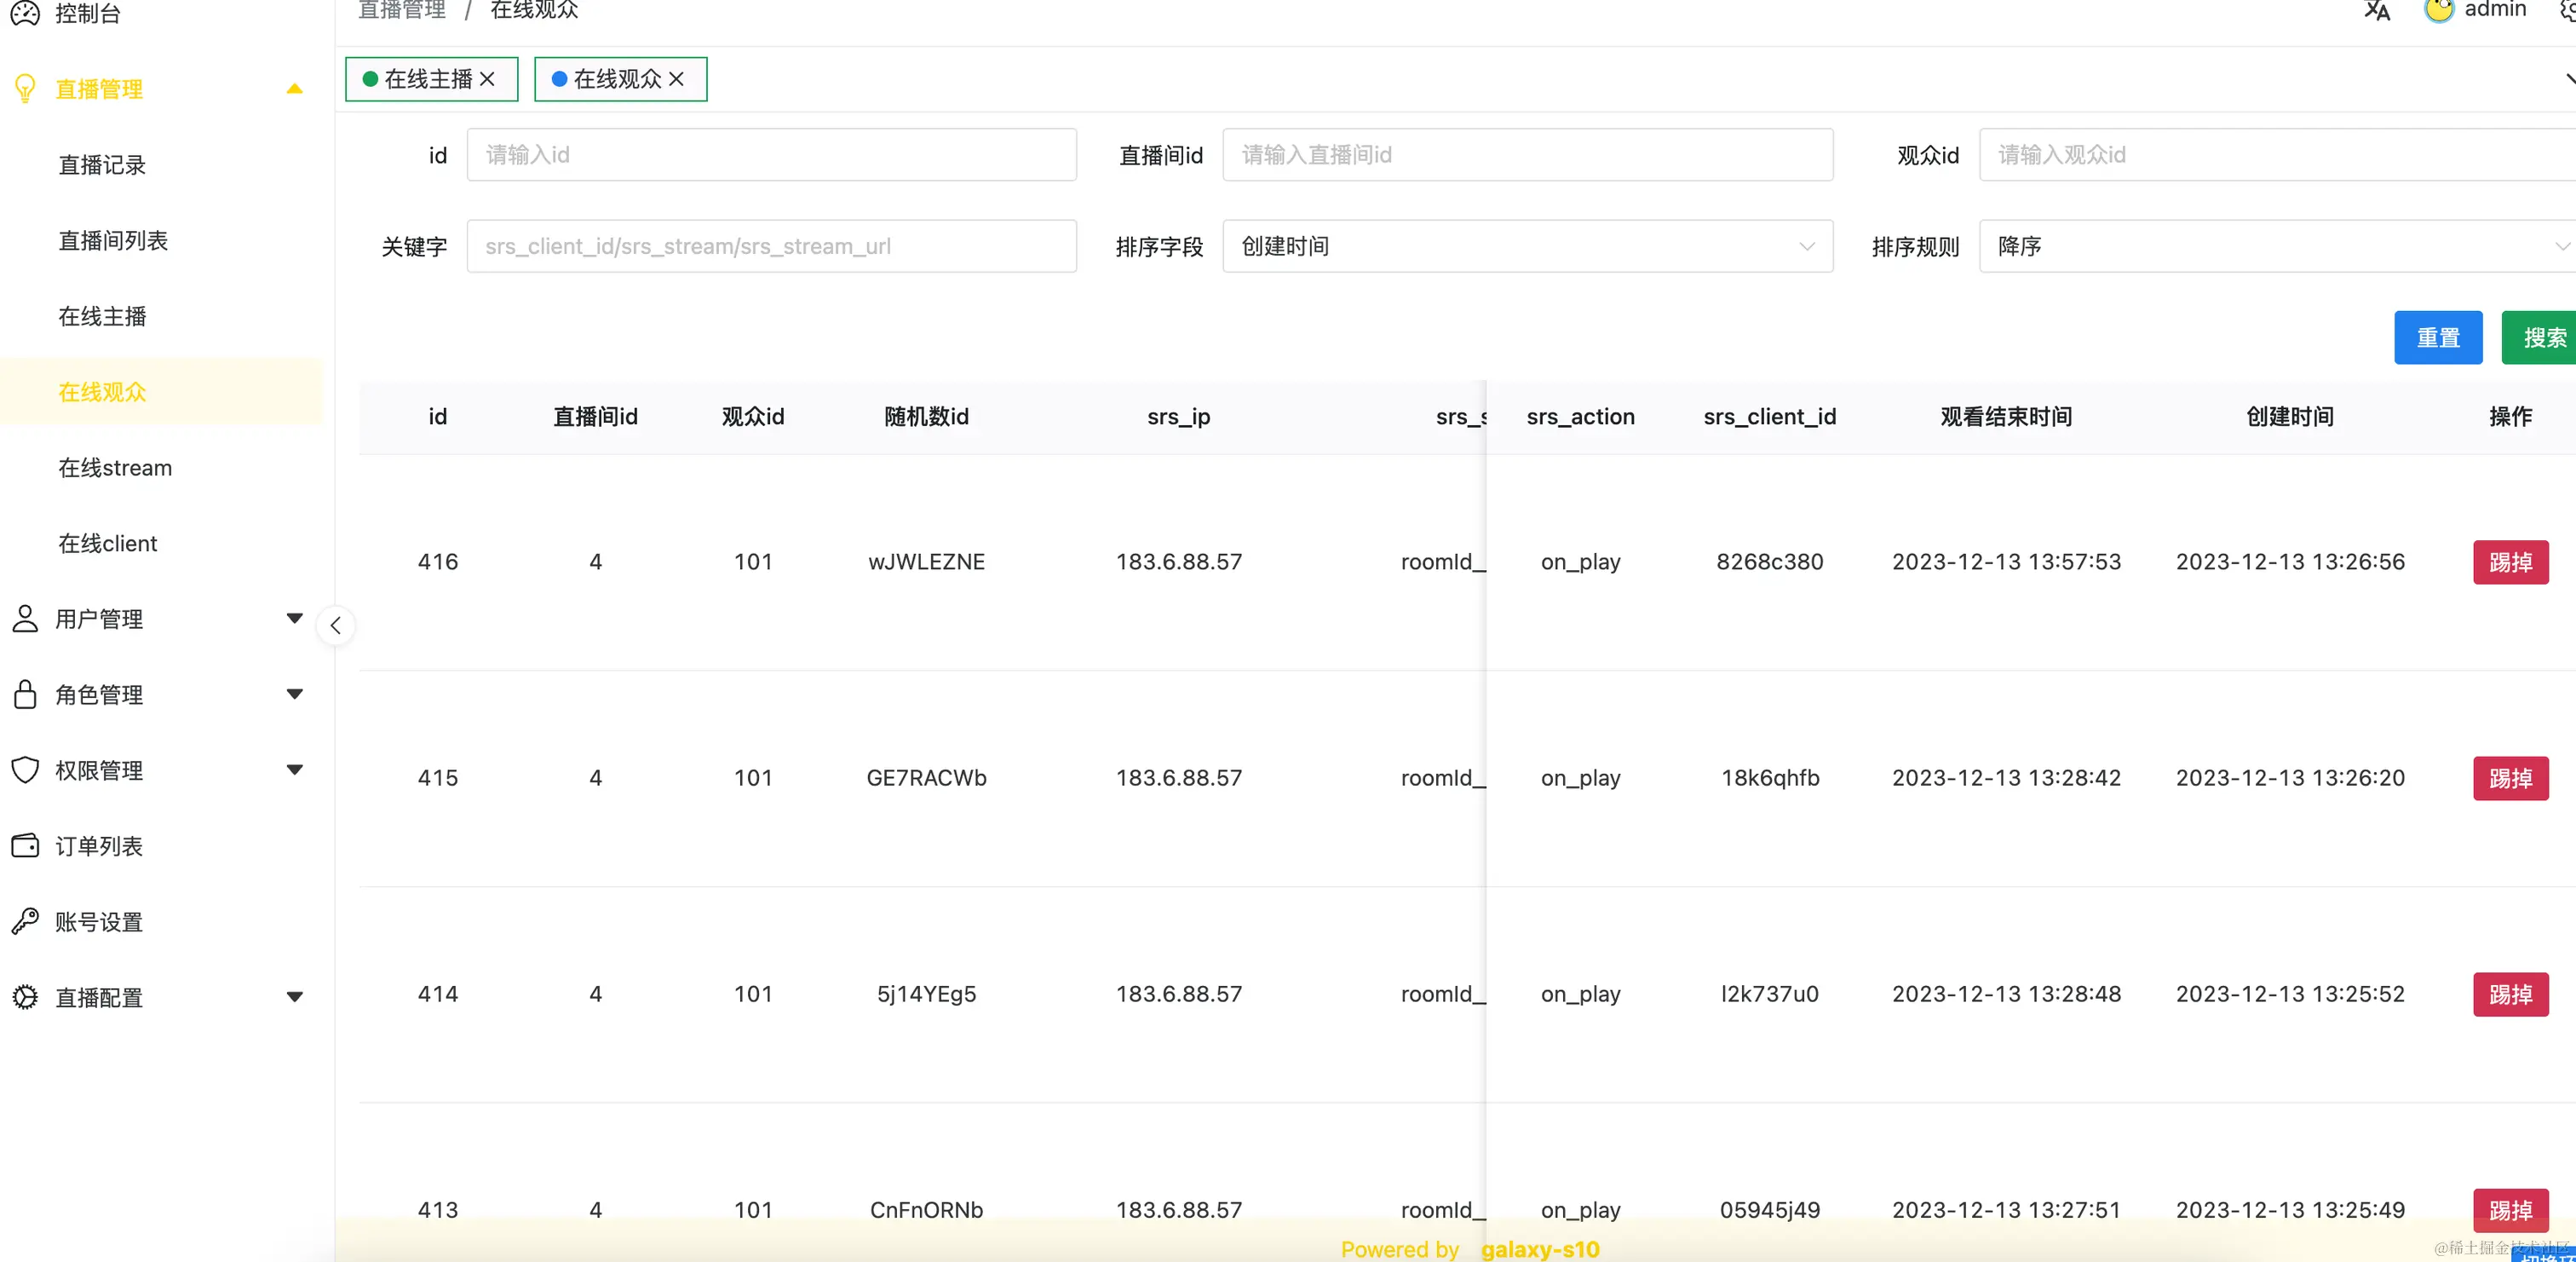The image size is (2576, 1262).
Task: Switch to the 在线主播 tab
Action: pos(431,79)
